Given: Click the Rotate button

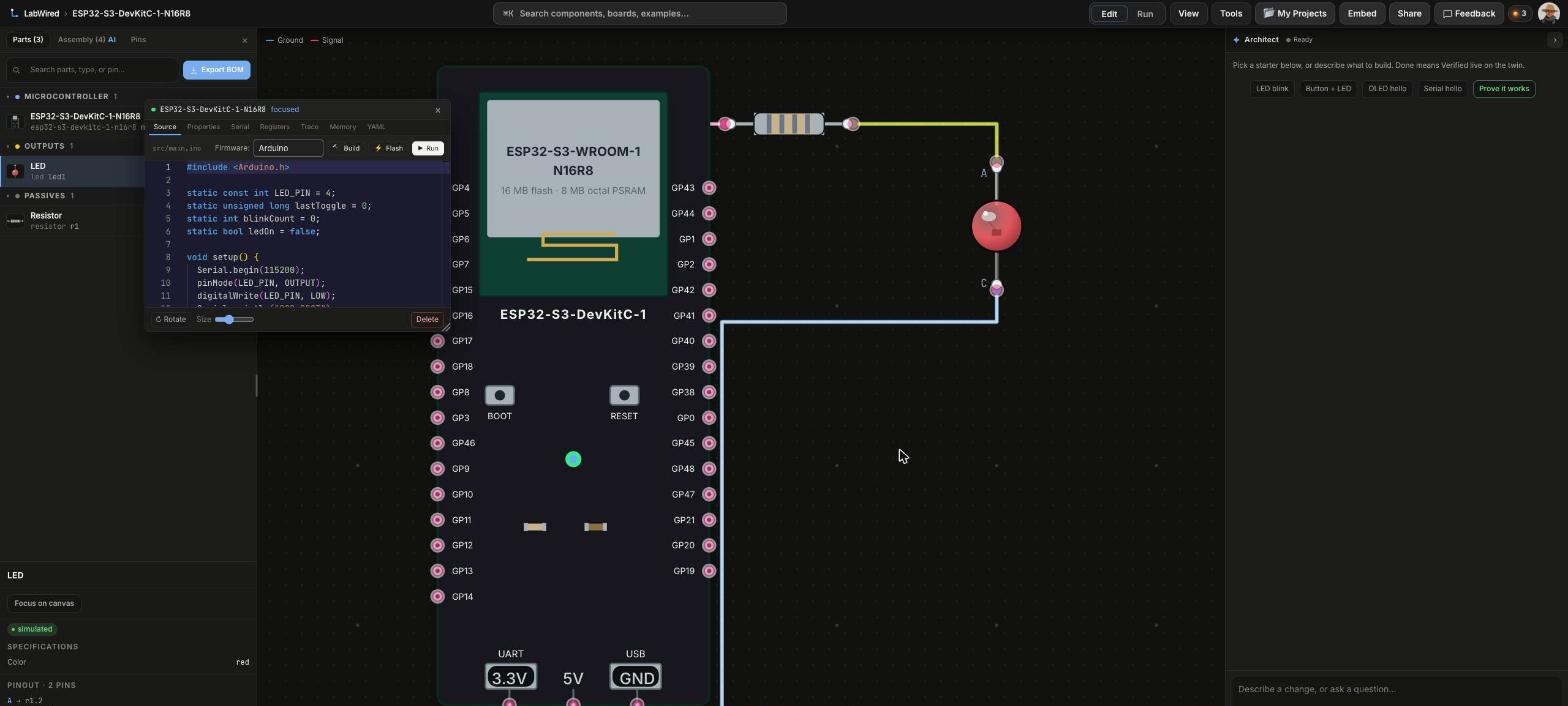Looking at the screenshot, I should pos(171,320).
